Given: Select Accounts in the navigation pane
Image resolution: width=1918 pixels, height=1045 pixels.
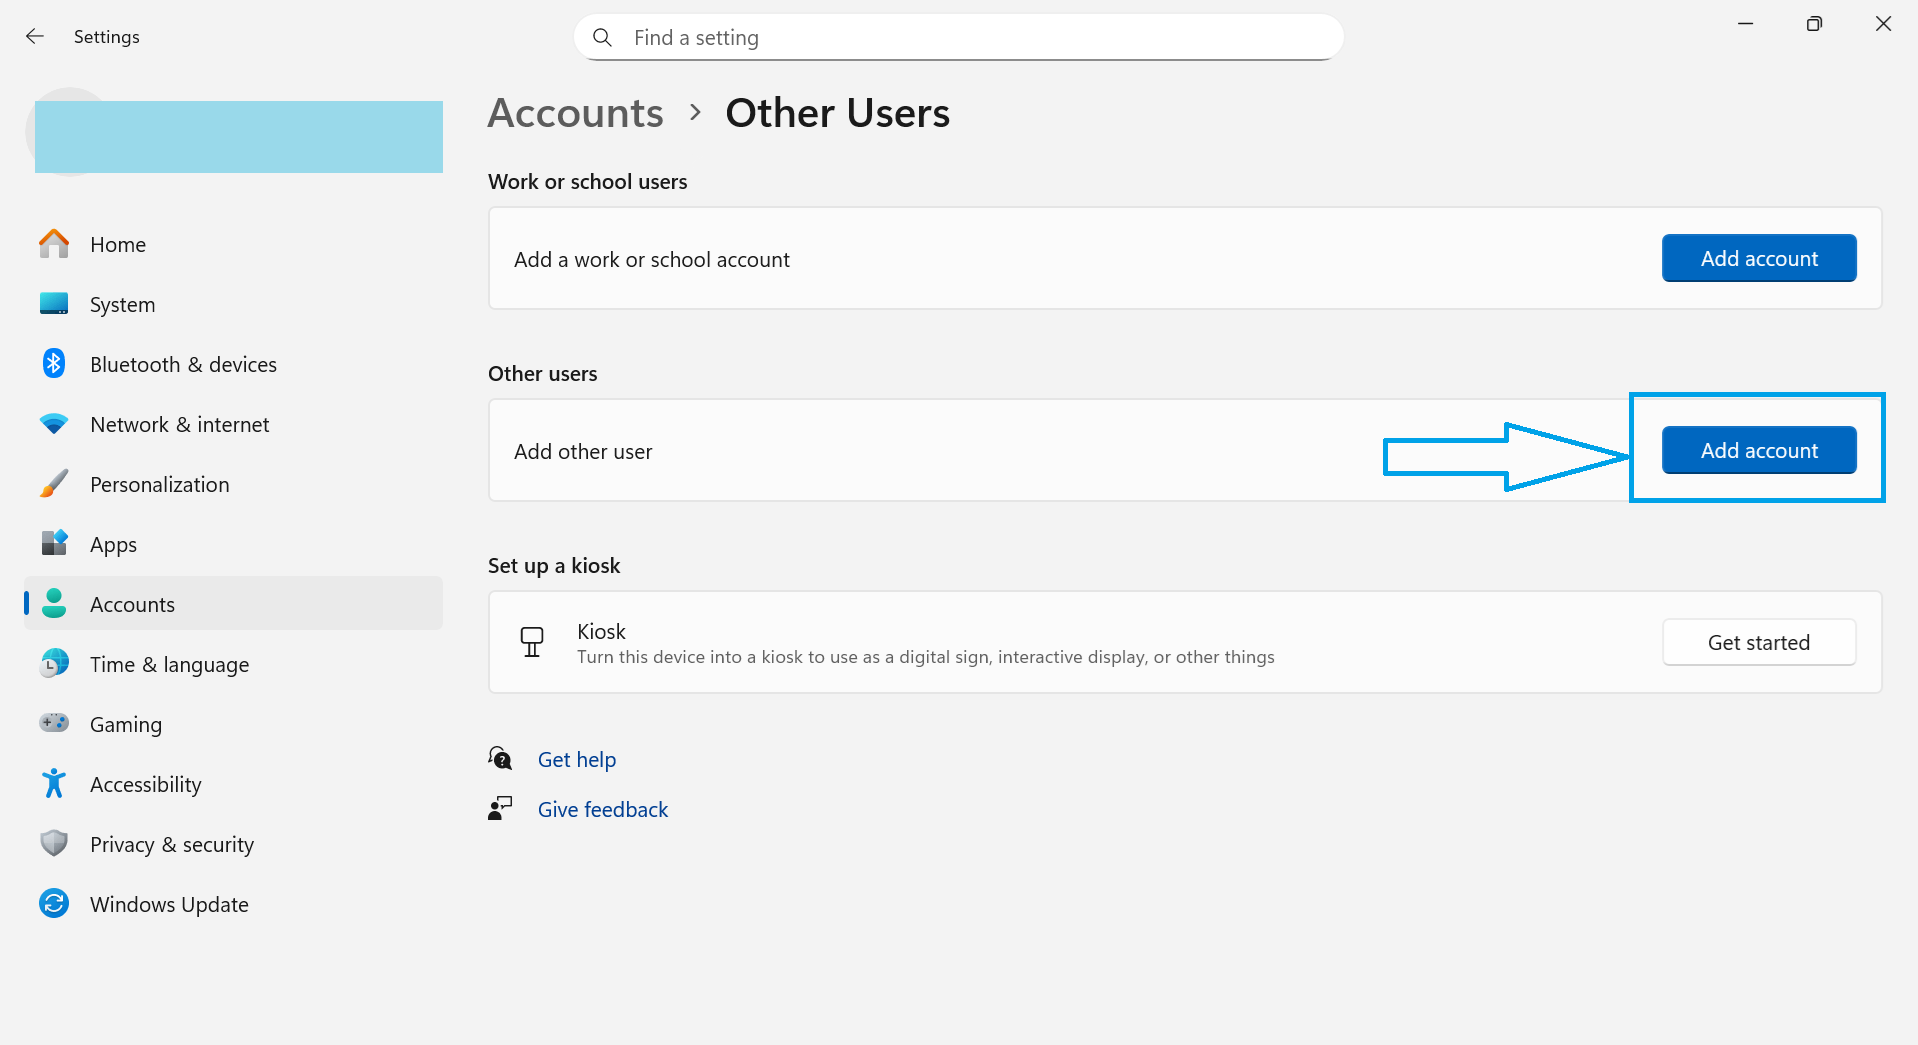Looking at the screenshot, I should [x=132, y=603].
